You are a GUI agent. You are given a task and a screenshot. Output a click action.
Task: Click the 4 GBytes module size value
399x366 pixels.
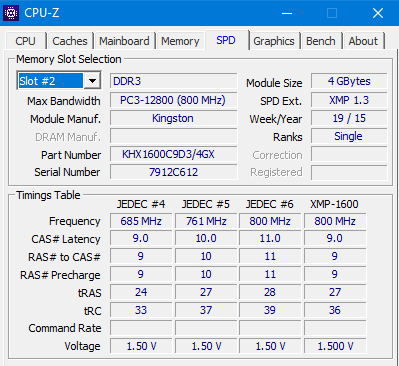pyautogui.click(x=349, y=81)
